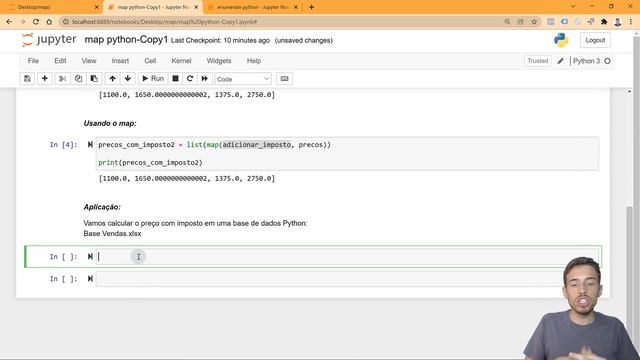Open the Cell menu
Viewport: 640px width, 360px height.
[150, 61]
